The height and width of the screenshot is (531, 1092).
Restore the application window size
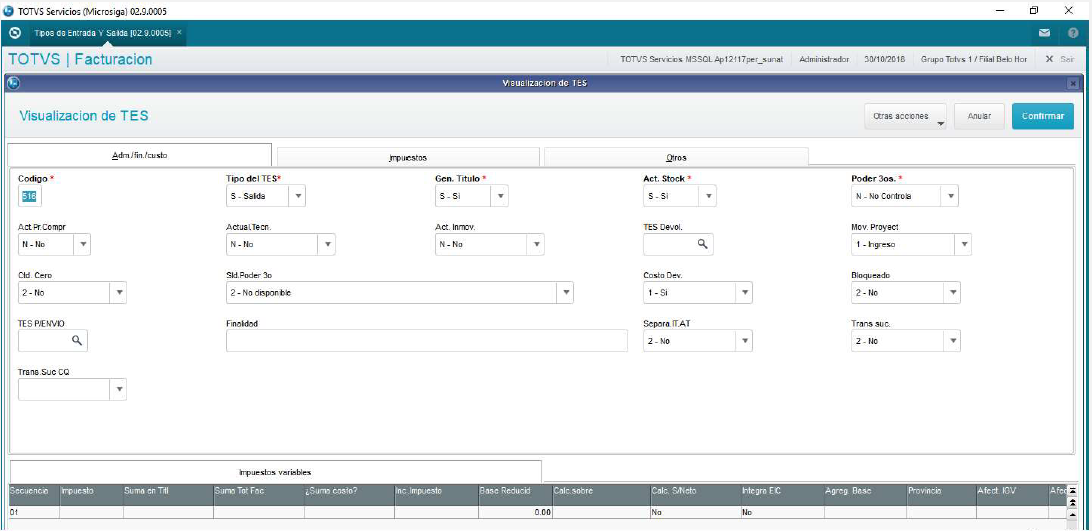tap(1034, 10)
